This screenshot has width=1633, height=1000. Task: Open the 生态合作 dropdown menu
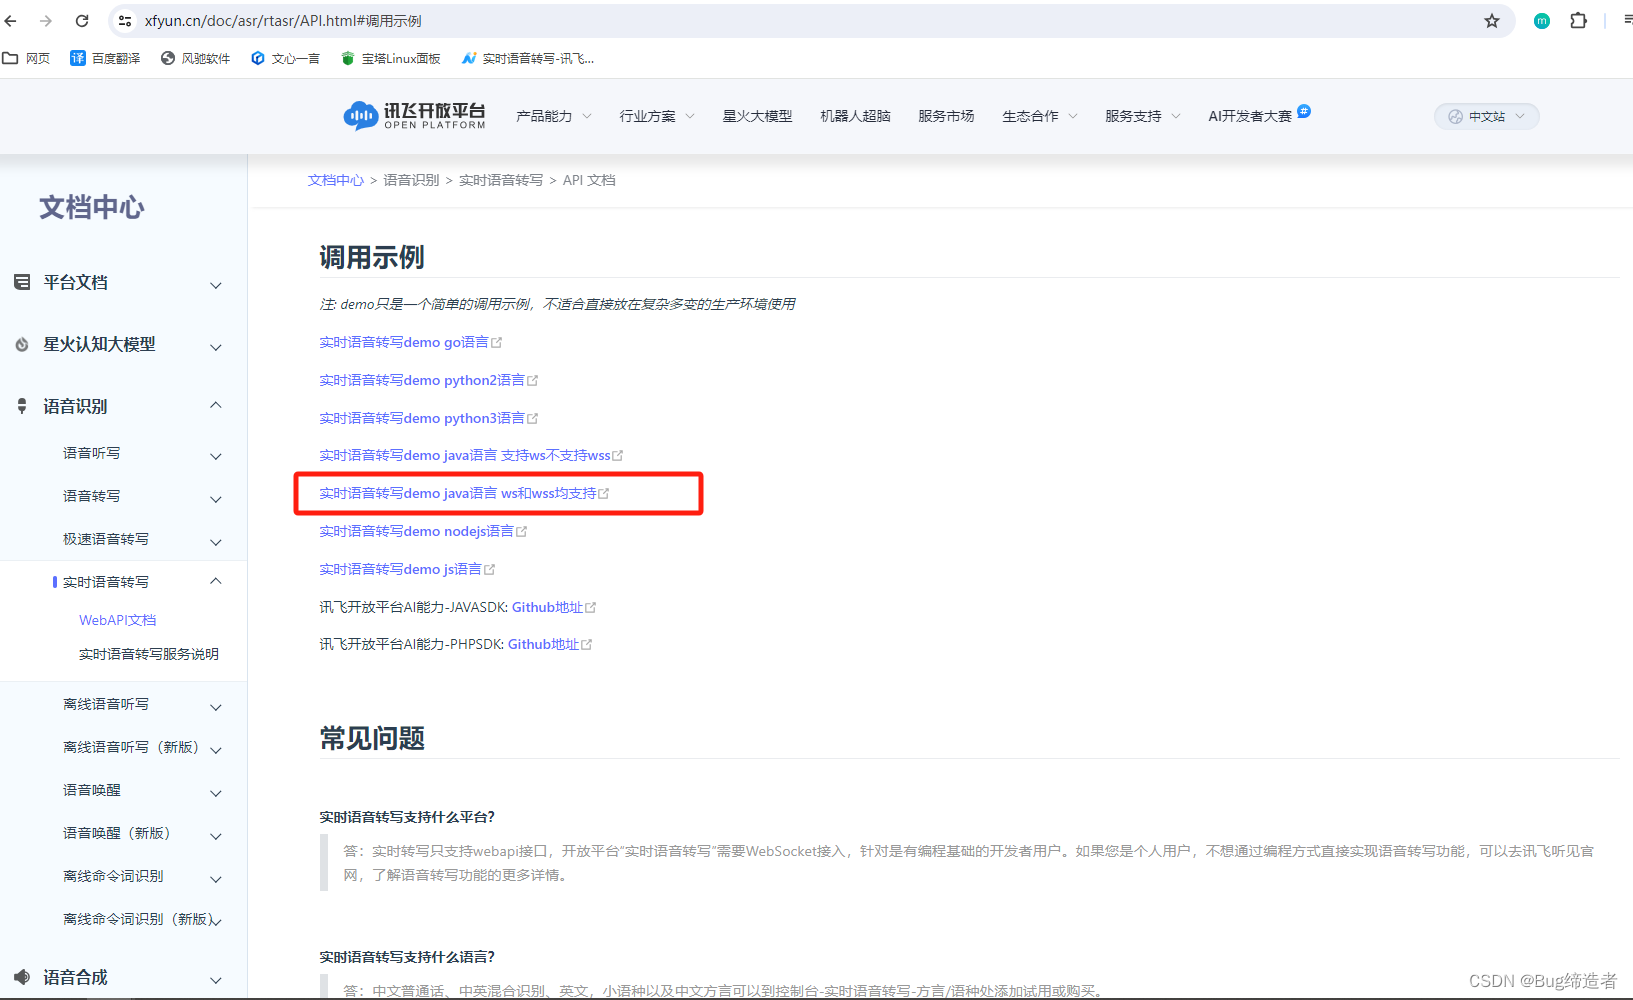point(1040,116)
